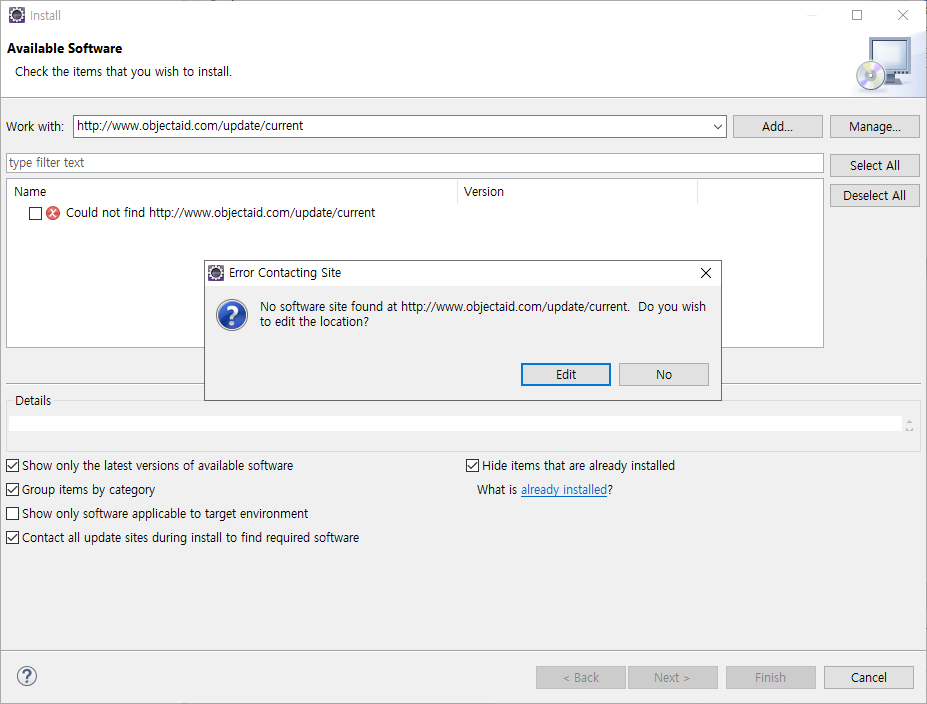The width and height of the screenshot is (927, 704).
Task: Toggle Show only the latest versions checkbox
Action: 12,466
